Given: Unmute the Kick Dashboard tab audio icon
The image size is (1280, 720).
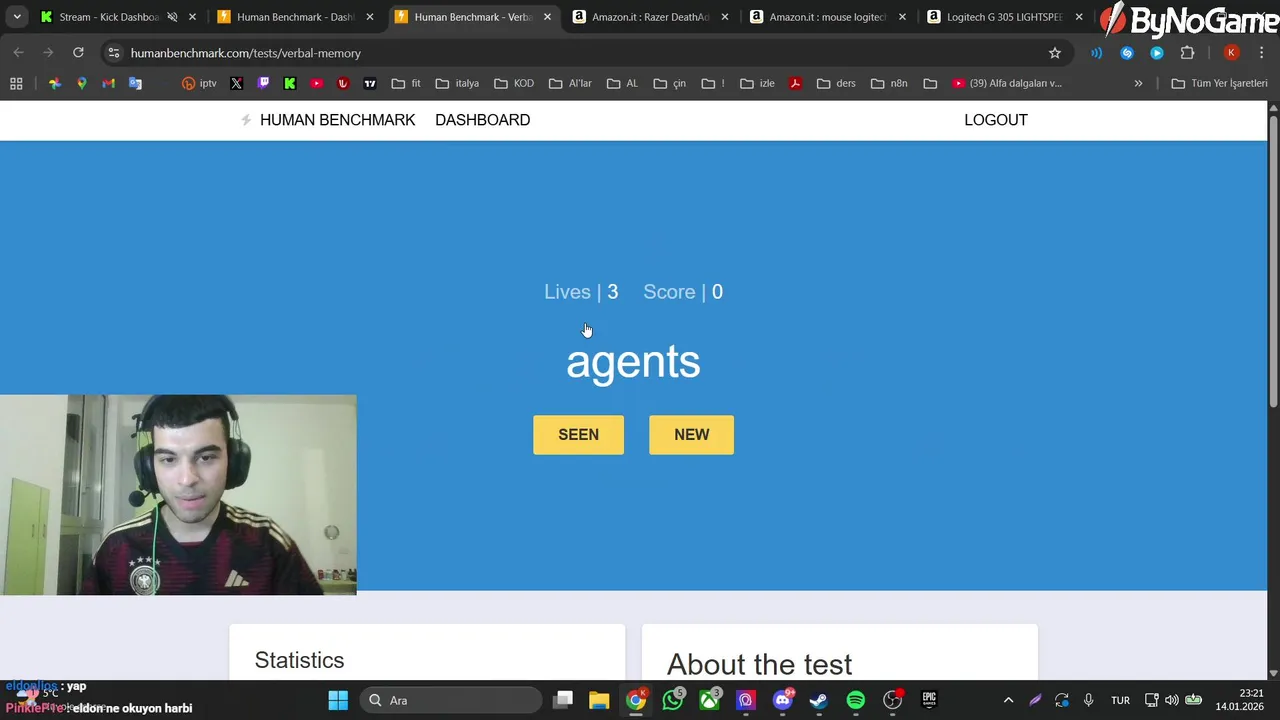Looking at the screenshot, I should (x=172, y=17).
